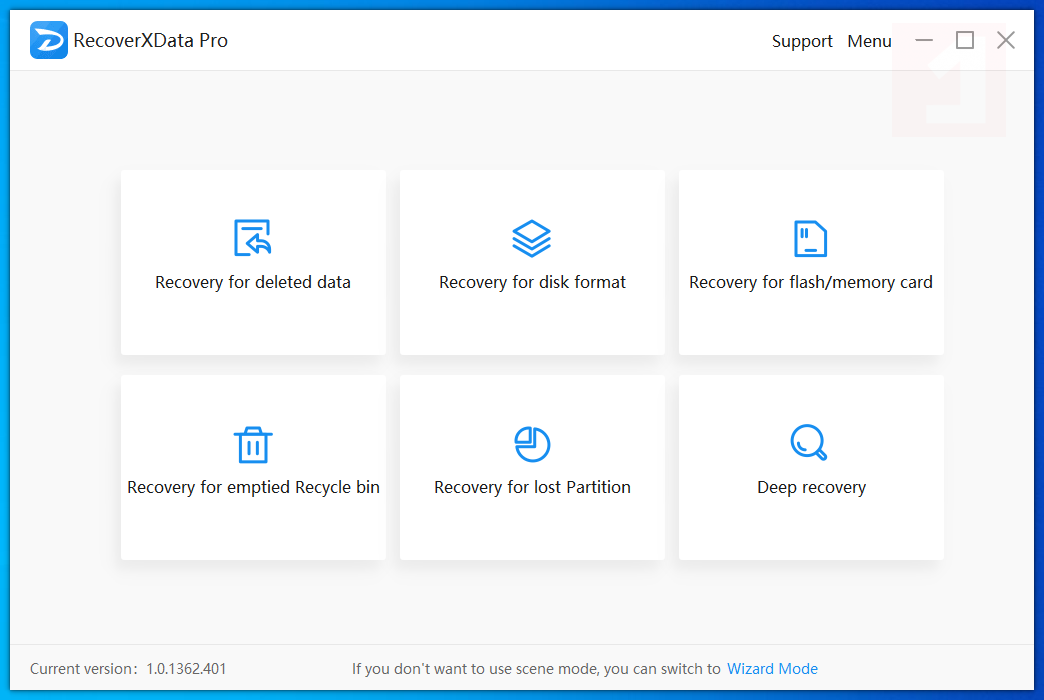Launch Recovery for lost Partition label
The image size is (1044, 700).
pos(532,488)
